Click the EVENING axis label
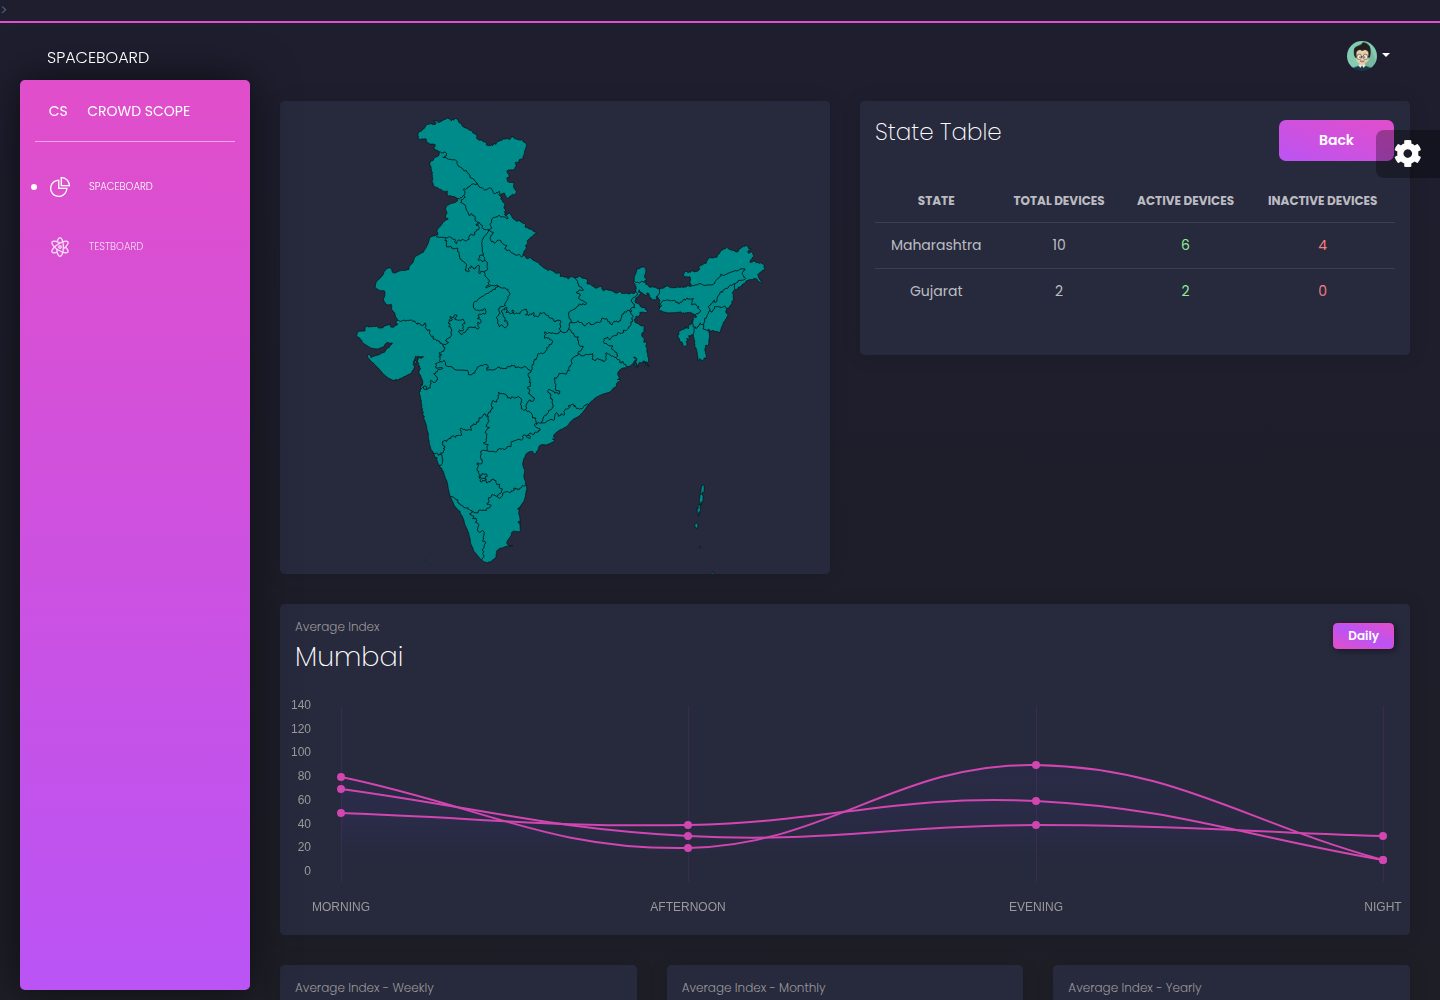 click(1036, 907)
